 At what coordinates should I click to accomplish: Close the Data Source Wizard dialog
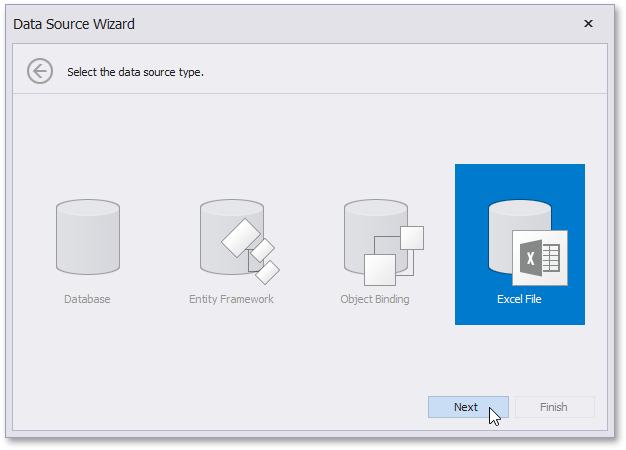coord(588,23)
